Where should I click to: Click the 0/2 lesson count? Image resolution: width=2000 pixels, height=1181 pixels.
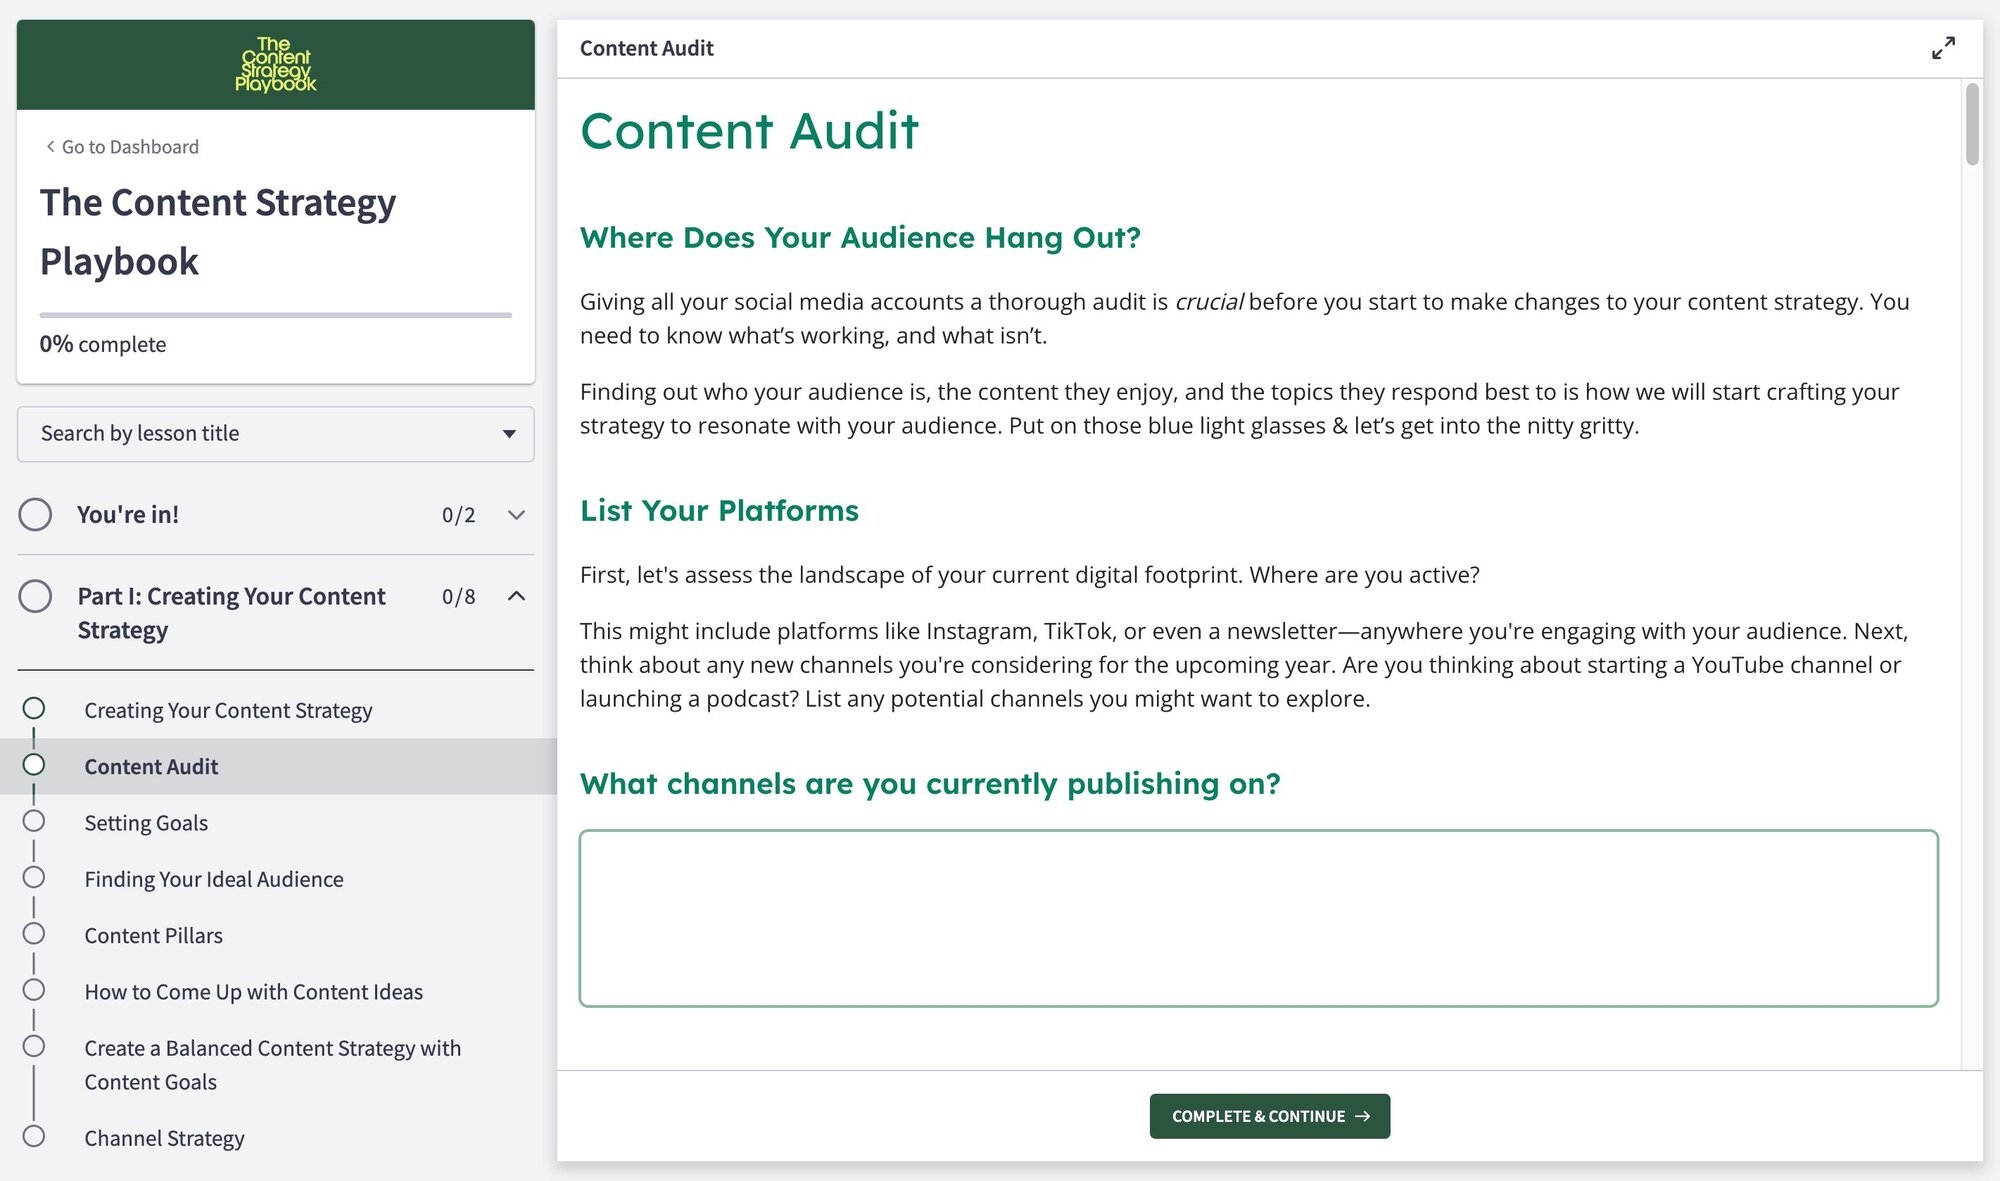(459, 515)
